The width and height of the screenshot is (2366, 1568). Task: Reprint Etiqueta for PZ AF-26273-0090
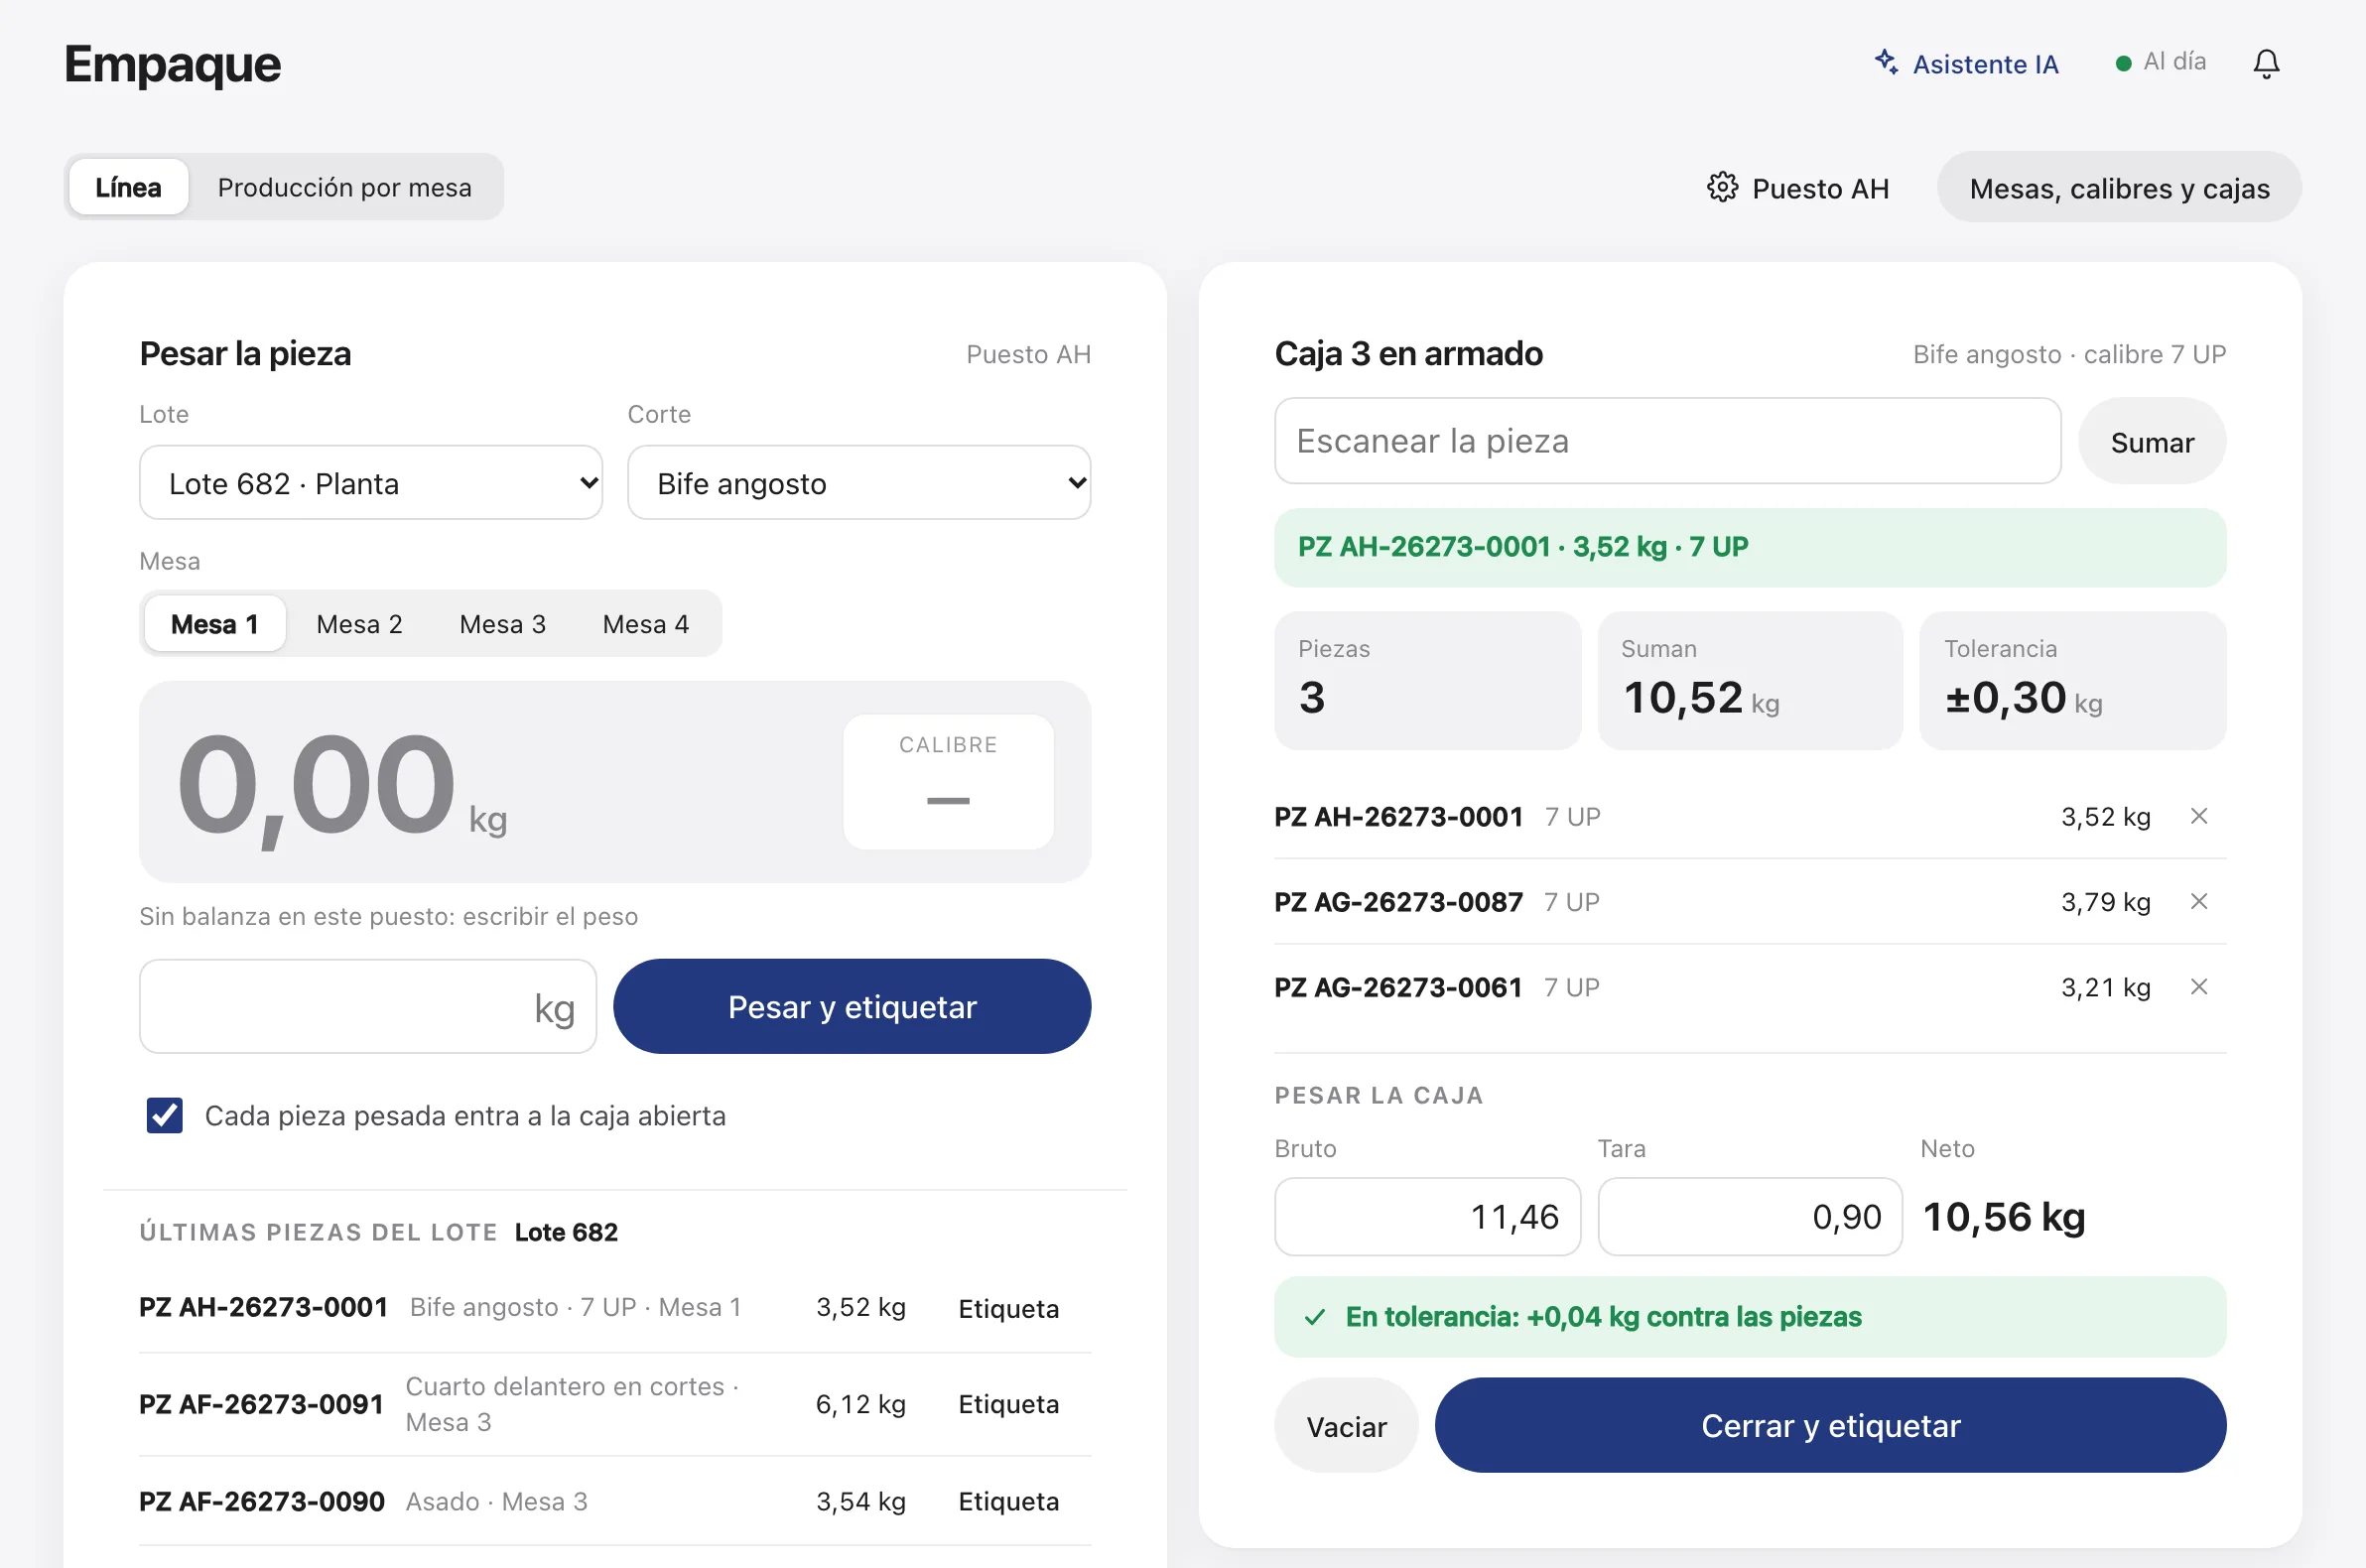coord(1008,1501)
